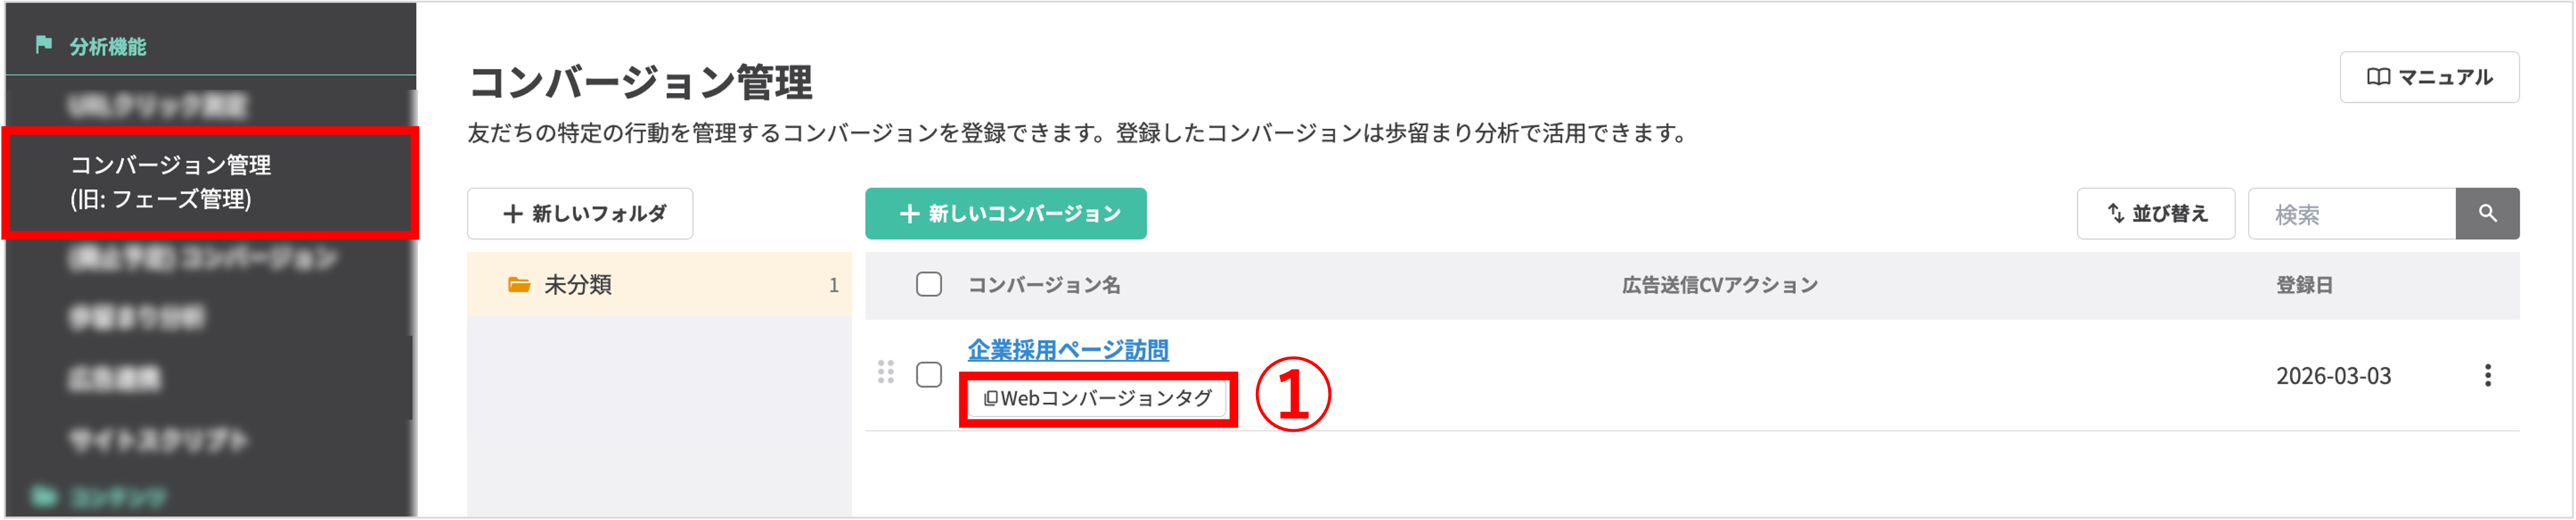The height and width of the screenshot is (520, 2576).
Task: Open the 企業採用ページ訪問 conversion link
Action: click(x=1070, y=351)
